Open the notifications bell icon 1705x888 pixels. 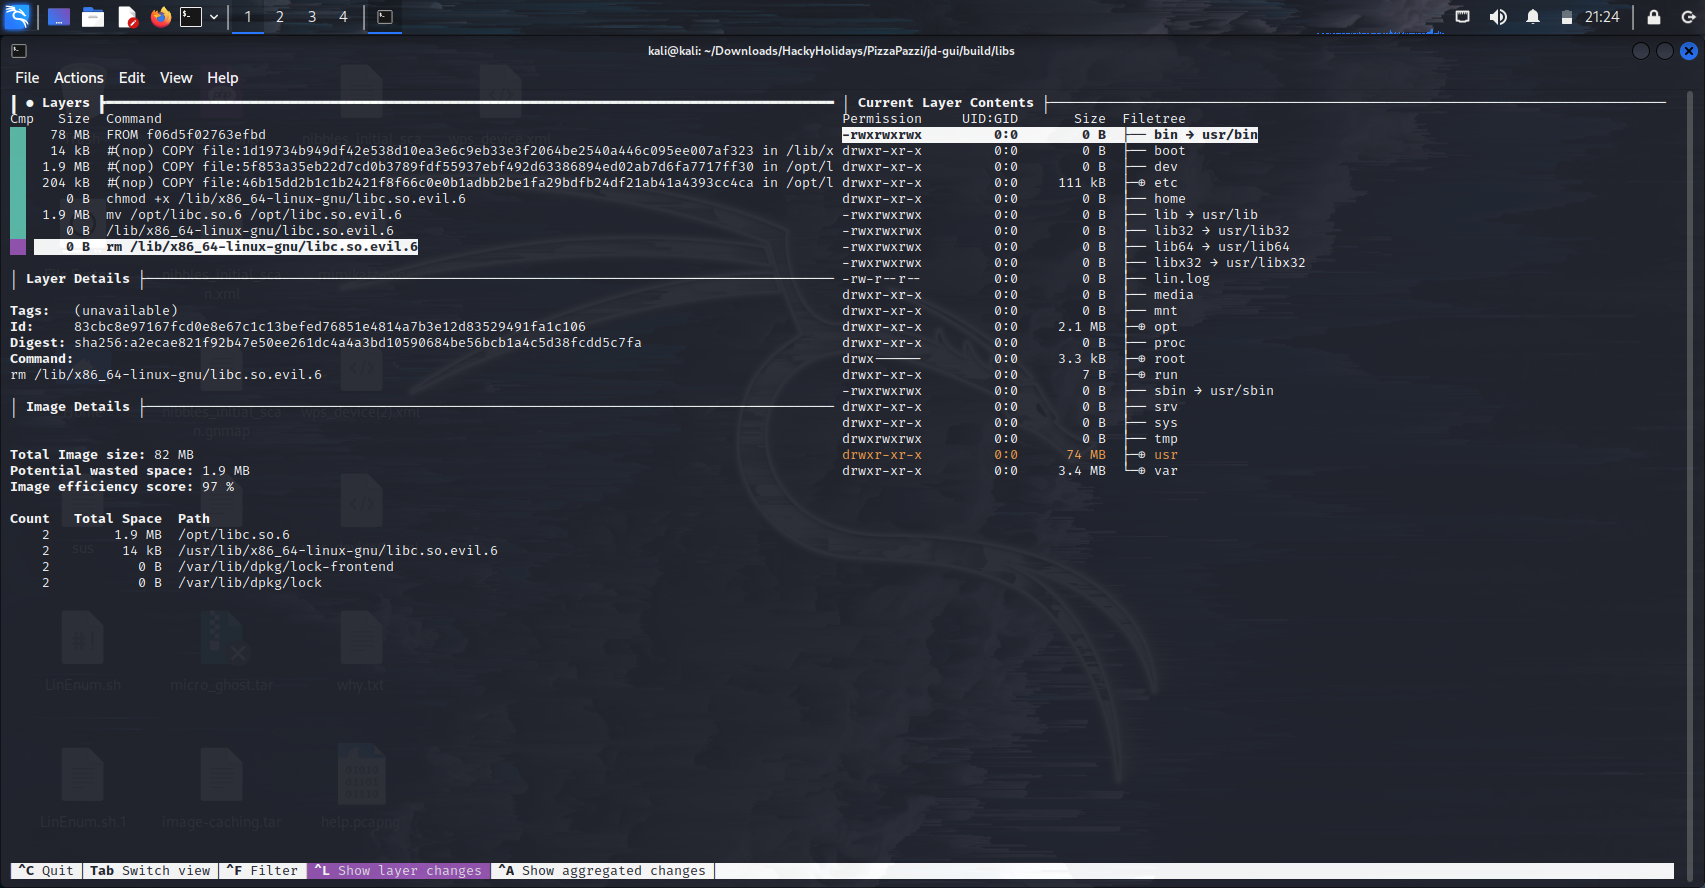point(1532,17)
